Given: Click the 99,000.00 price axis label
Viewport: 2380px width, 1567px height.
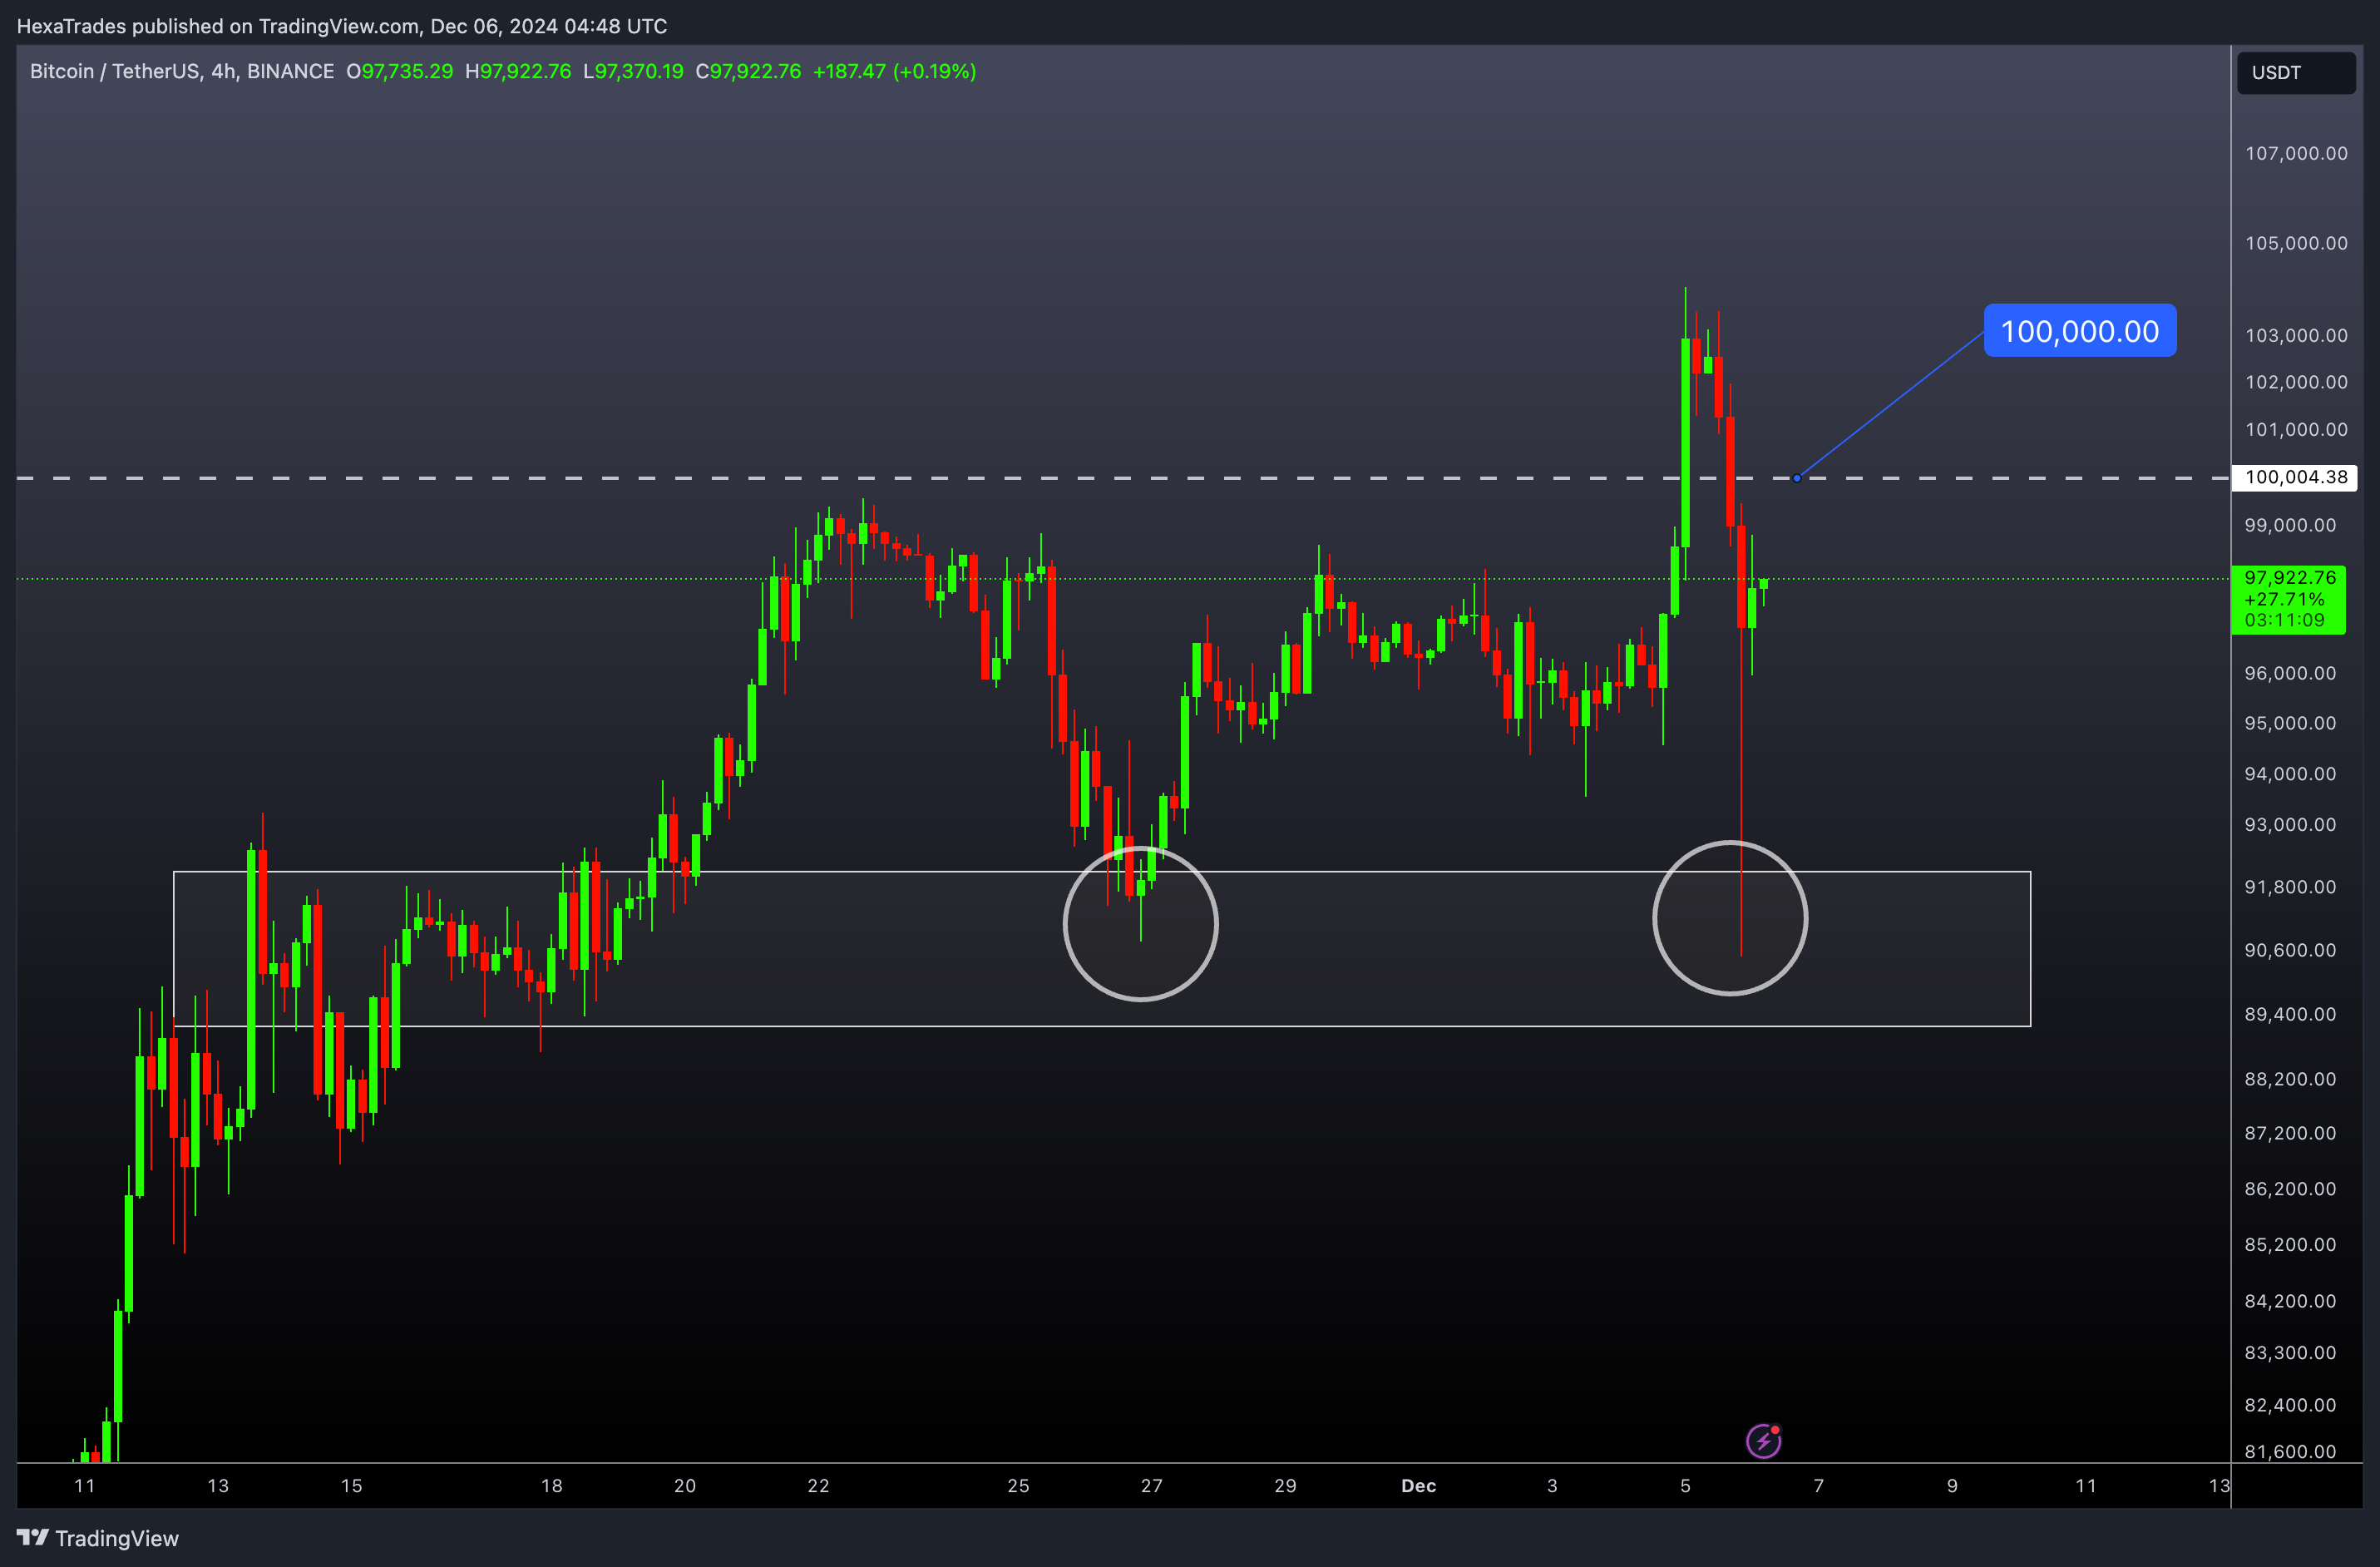Looking at the screenshot, I should [2290, 525].
